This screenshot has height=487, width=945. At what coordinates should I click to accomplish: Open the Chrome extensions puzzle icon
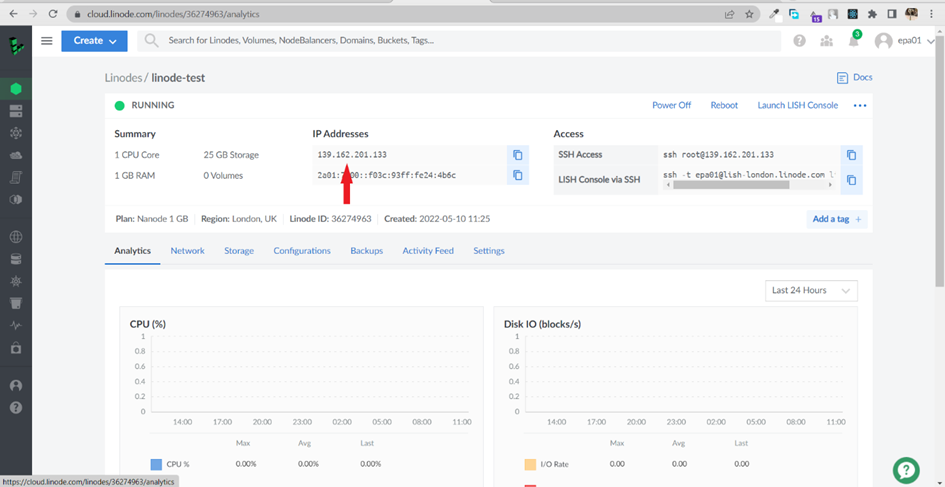871,13
